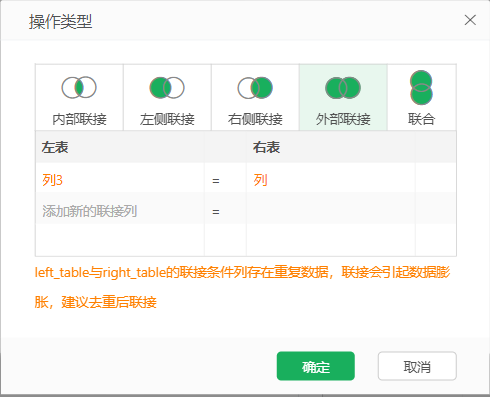The width and height of the screenshot is (490, 397).
Task: Choose the 联合 union icon
Action: pos(421,88)
